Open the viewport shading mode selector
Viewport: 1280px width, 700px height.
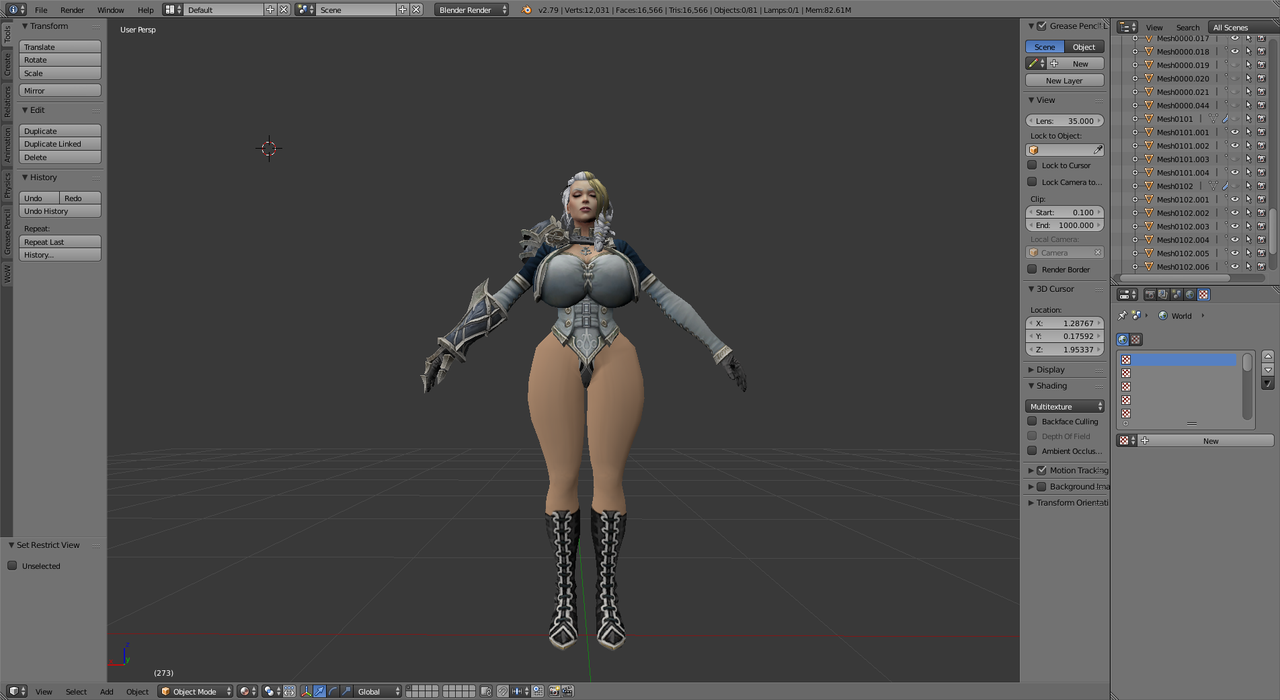(249, 691)
